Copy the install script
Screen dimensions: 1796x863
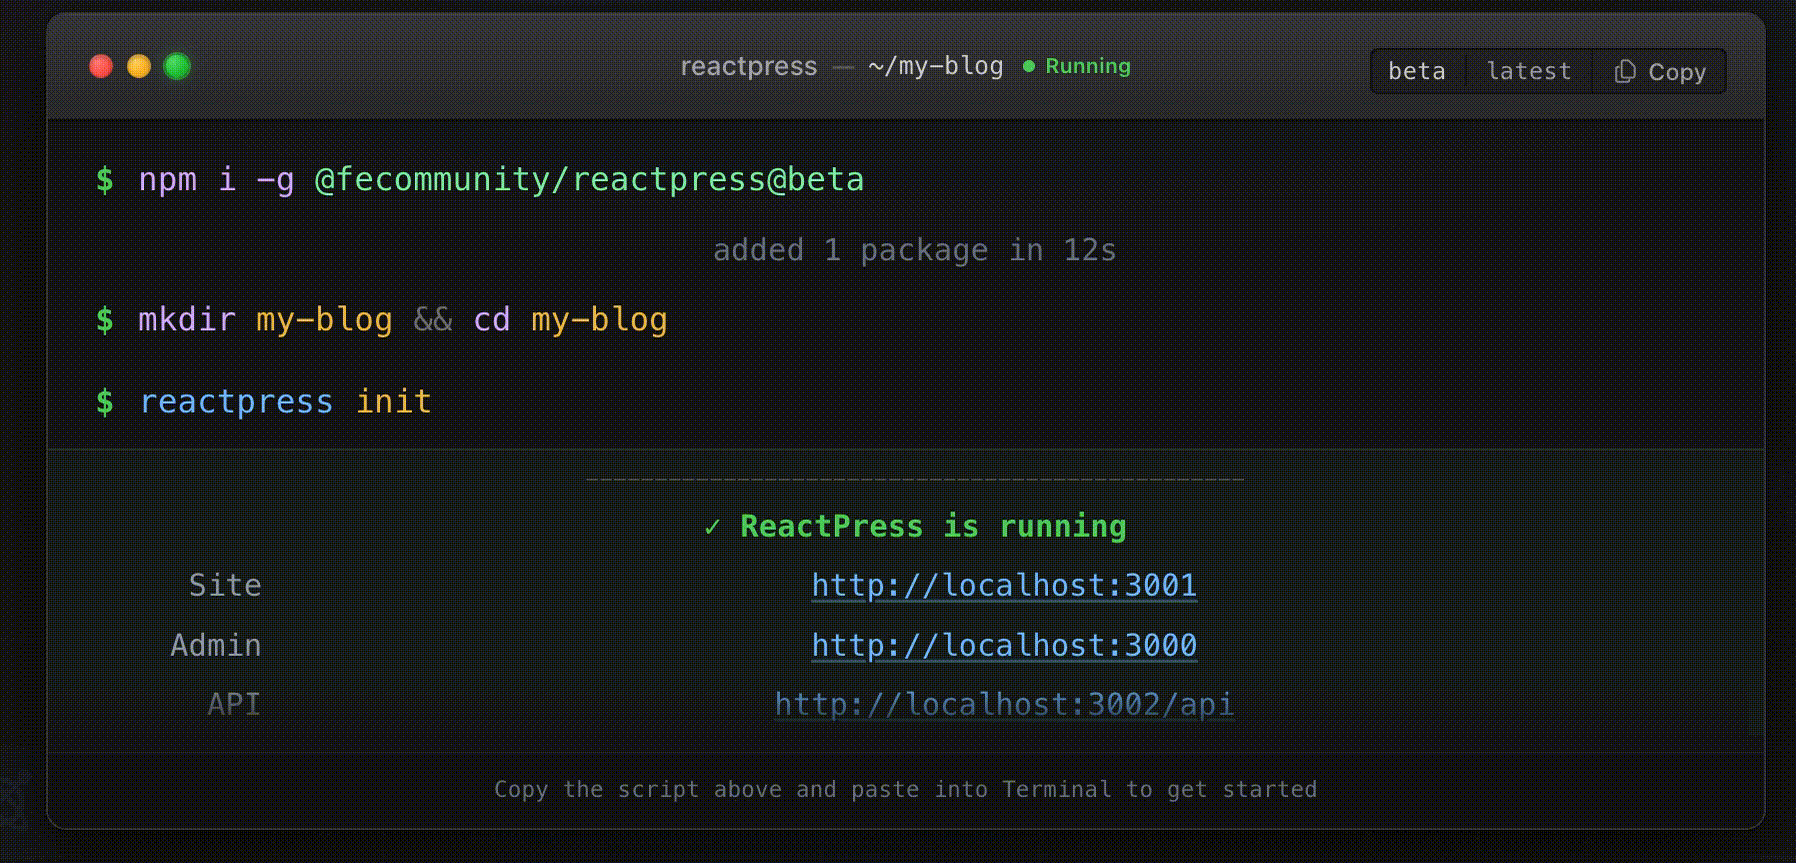1660,71
